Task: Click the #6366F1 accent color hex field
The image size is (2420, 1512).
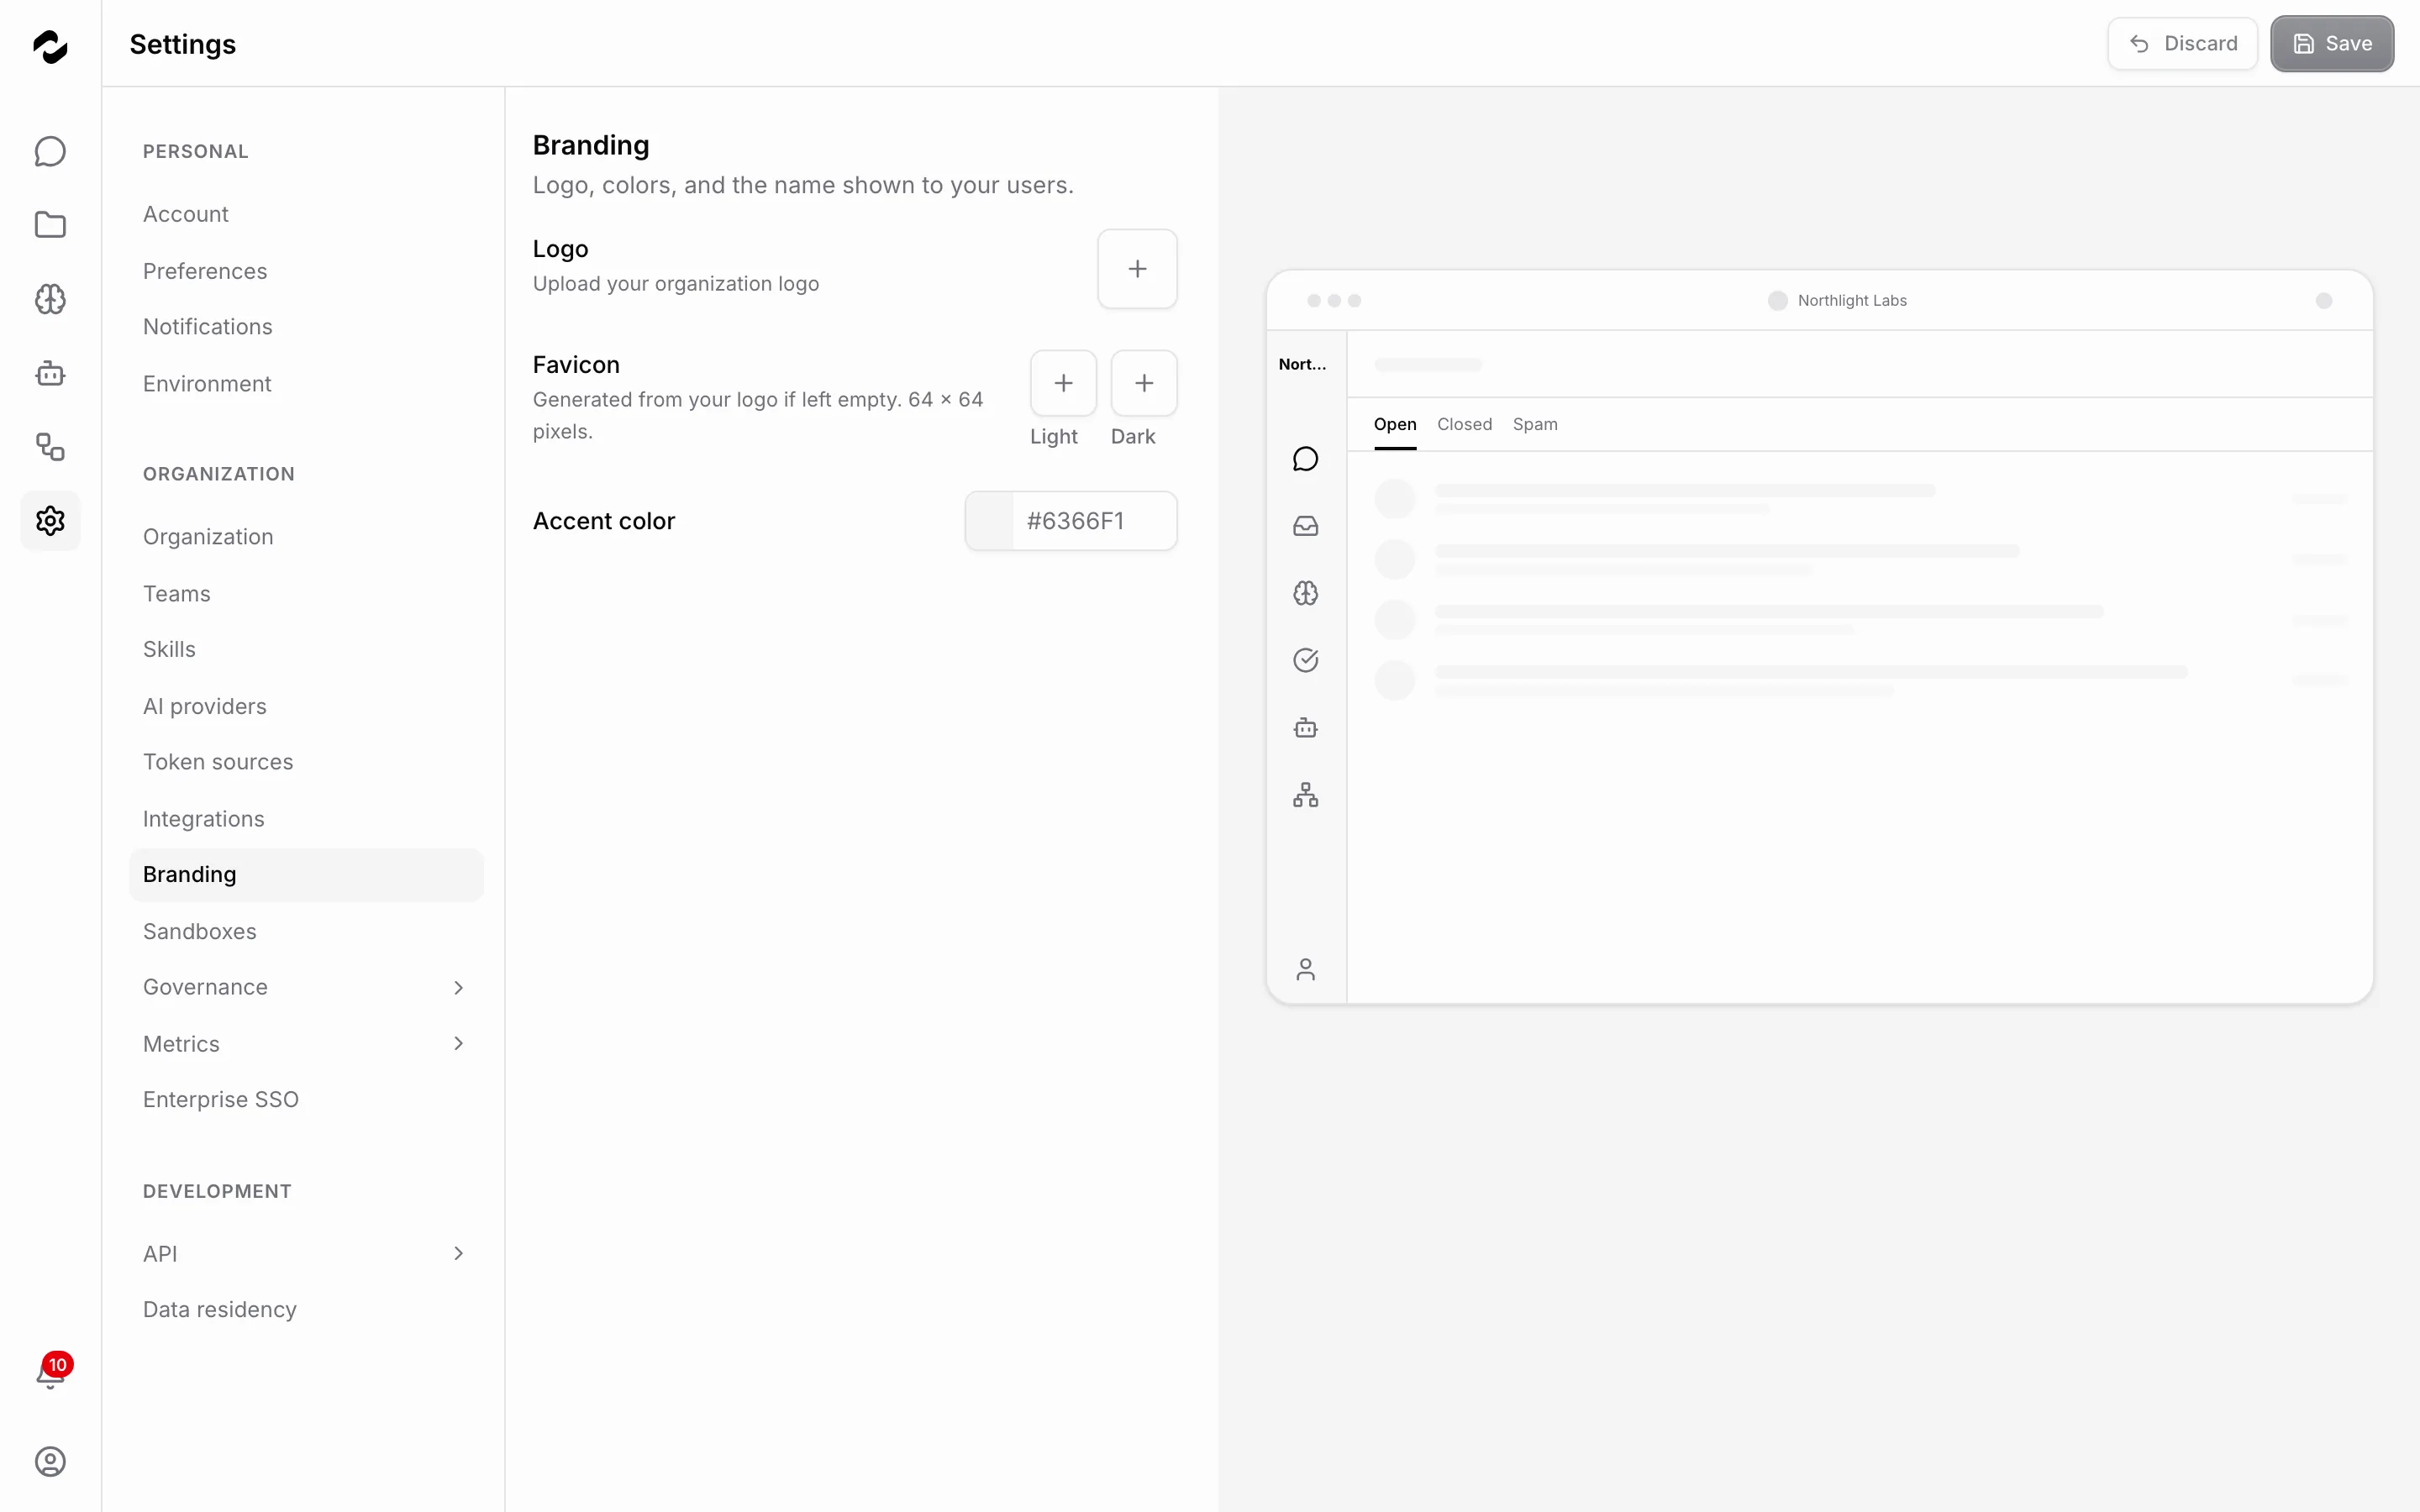Action: [1094, 521]
